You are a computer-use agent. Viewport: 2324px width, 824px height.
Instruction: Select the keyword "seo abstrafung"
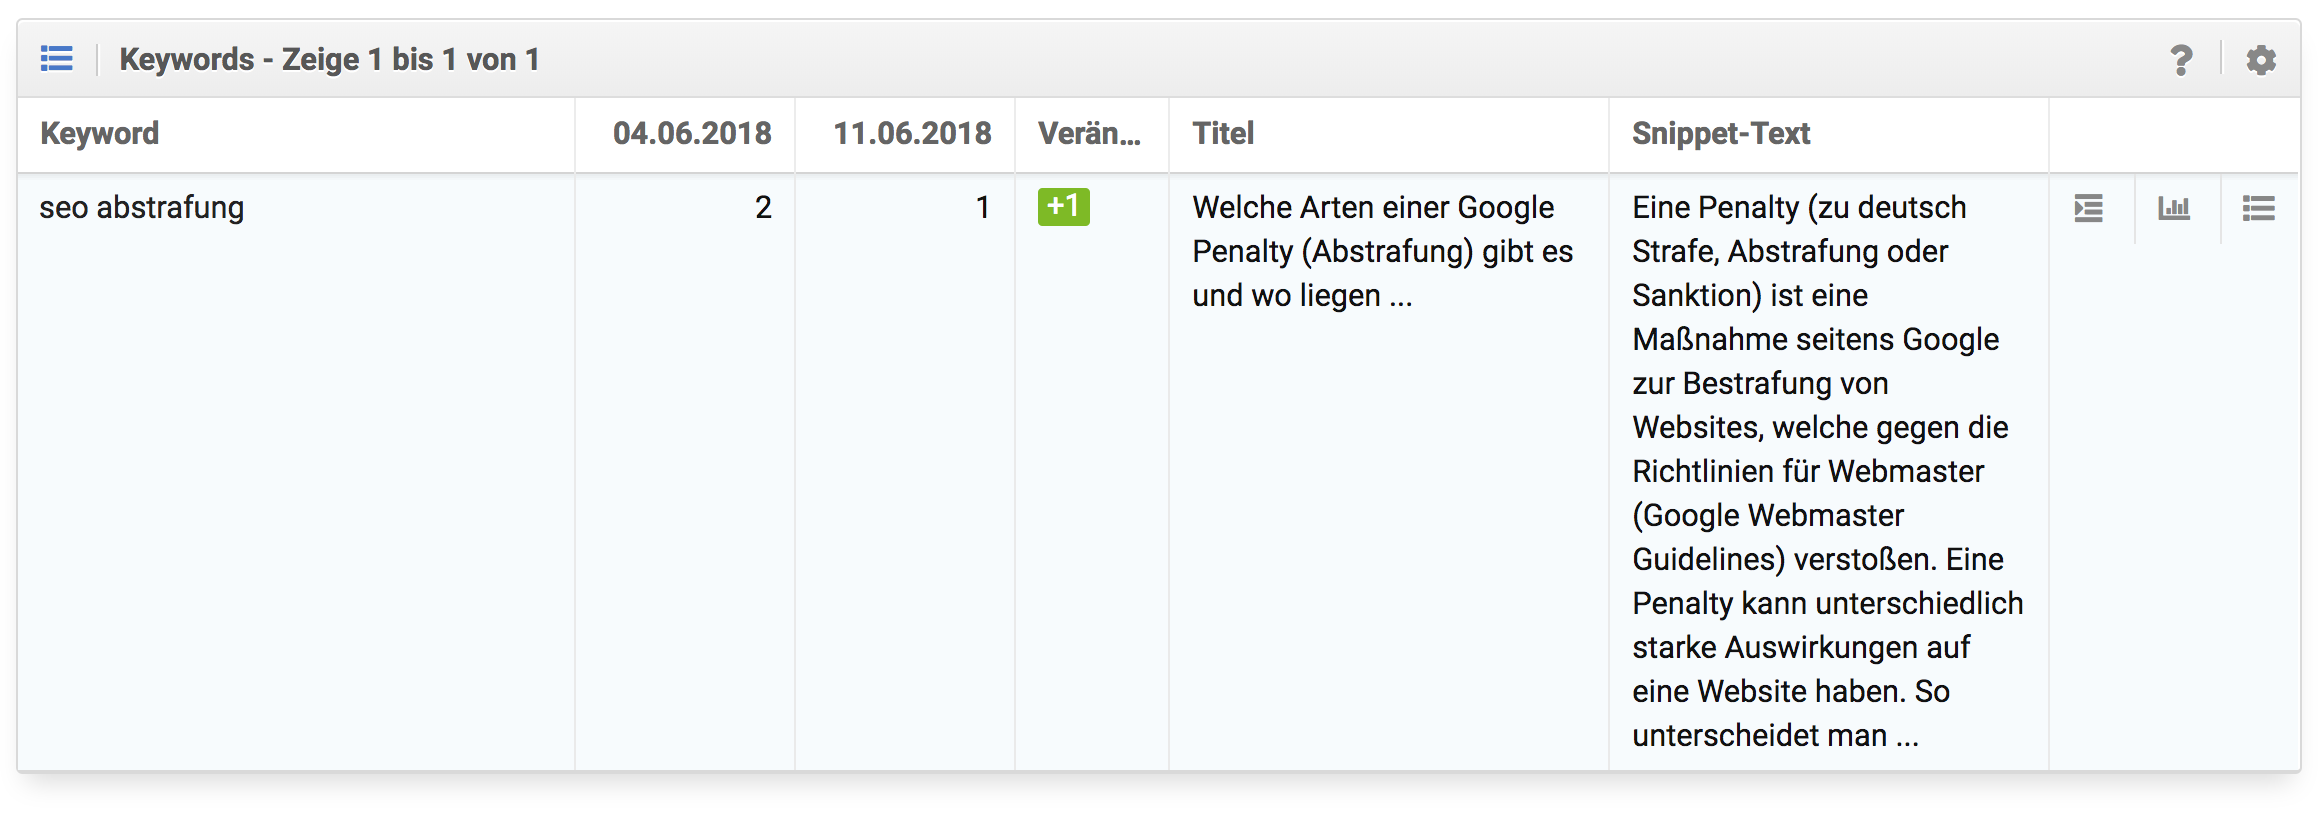coord(142,208)
